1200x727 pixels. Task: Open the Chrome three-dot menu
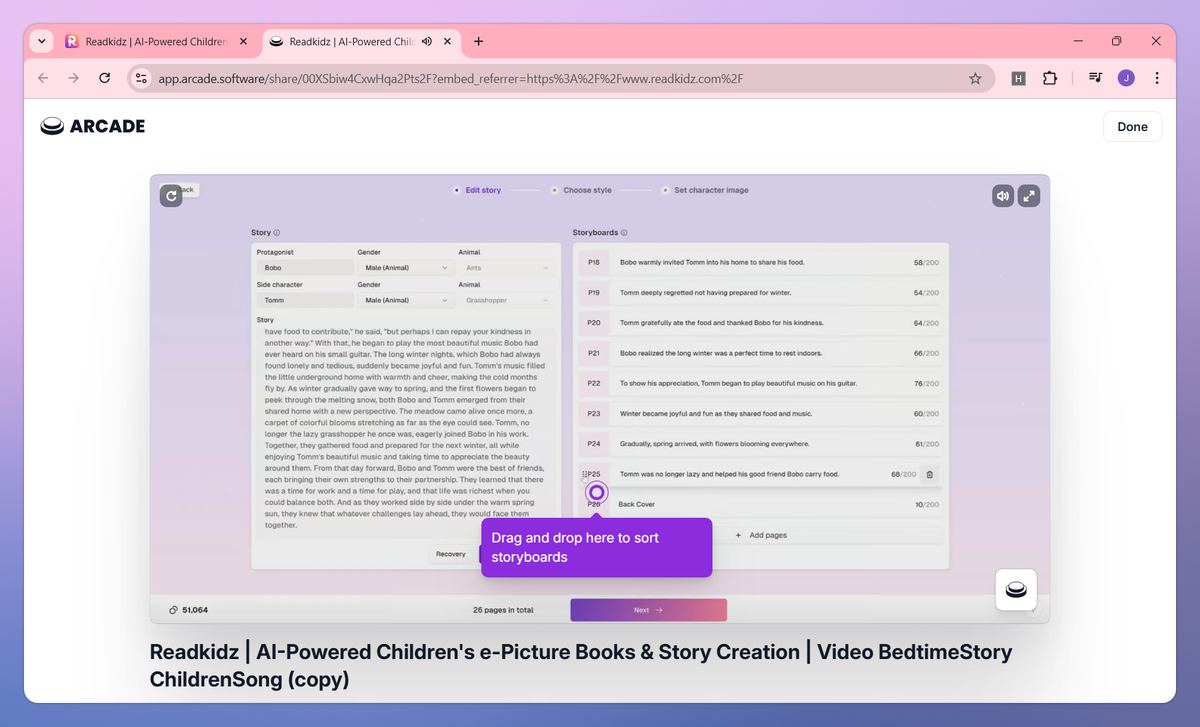click(x=1157, y=78)
